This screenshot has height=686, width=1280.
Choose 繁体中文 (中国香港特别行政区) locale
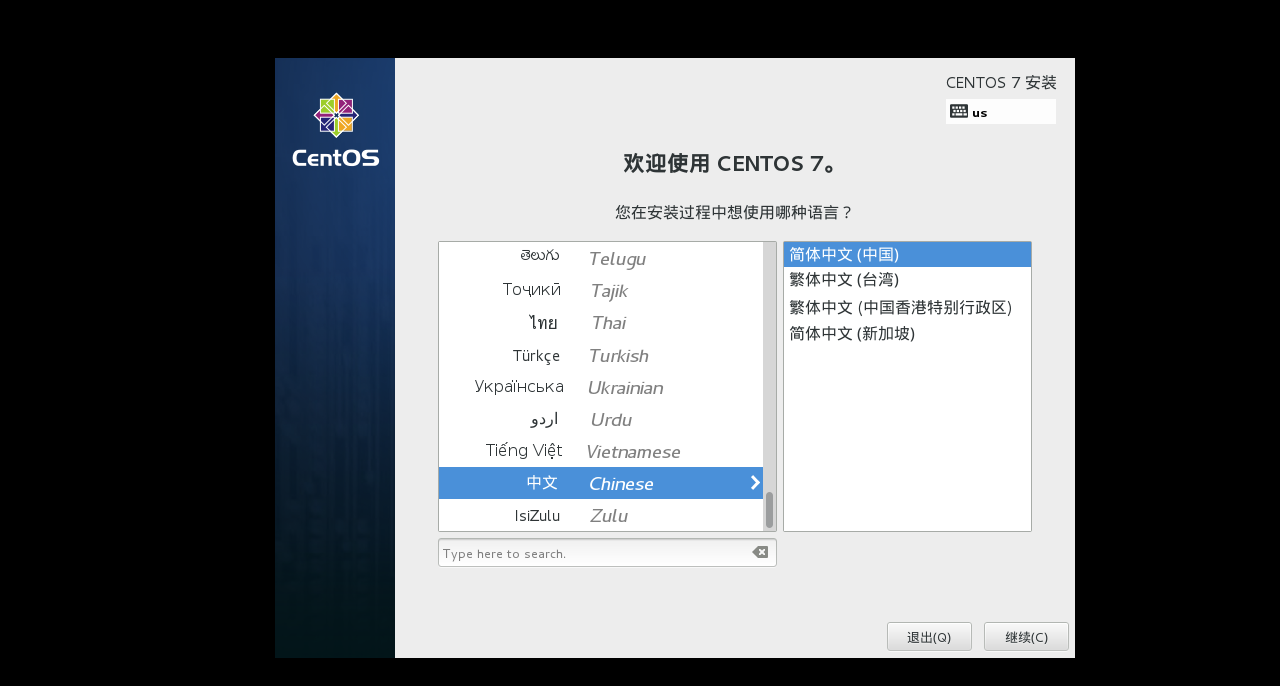point(907,307)
